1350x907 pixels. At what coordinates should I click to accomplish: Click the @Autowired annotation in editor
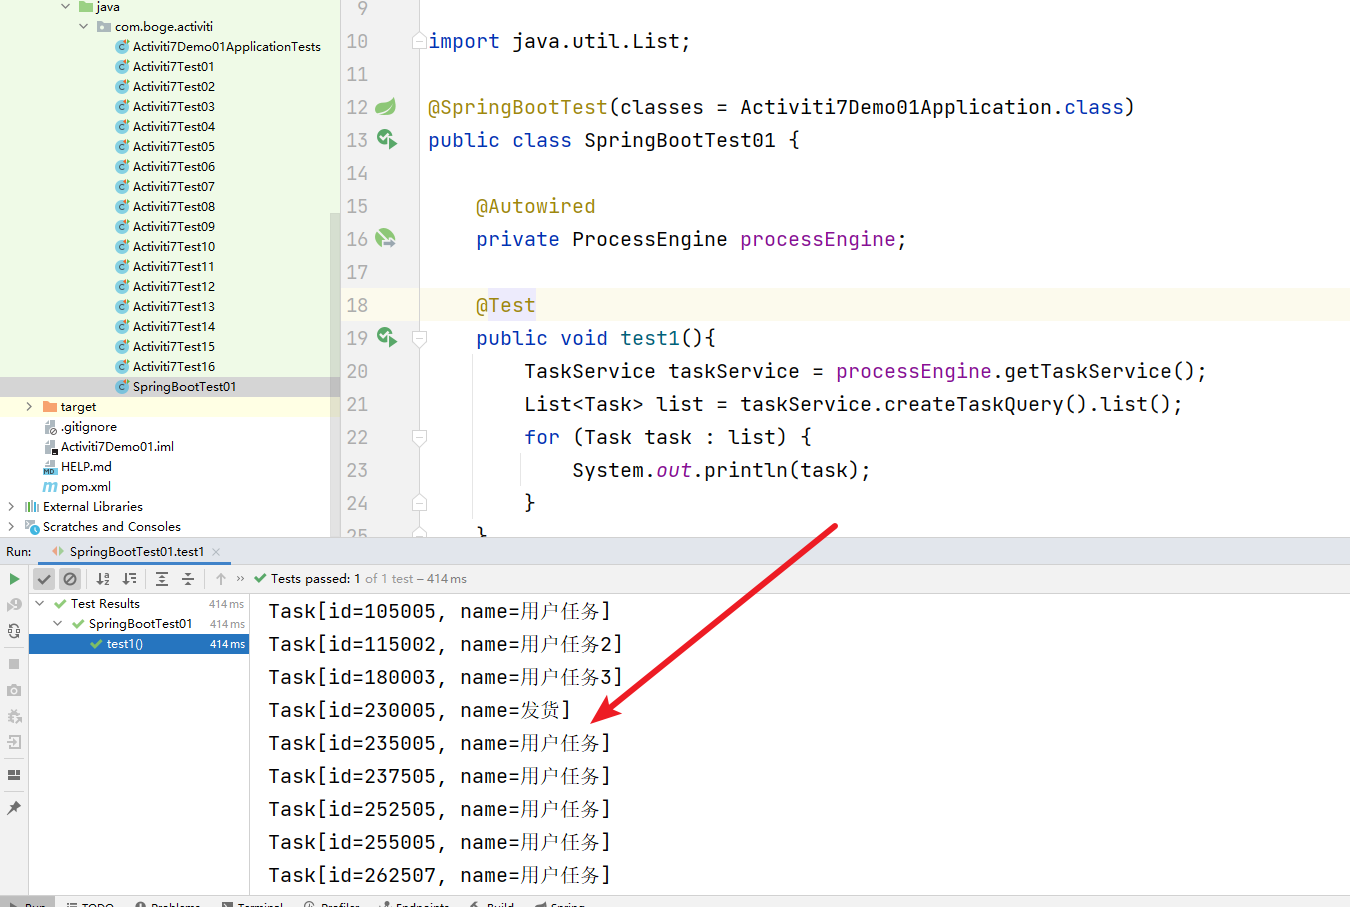coord(535,206)
